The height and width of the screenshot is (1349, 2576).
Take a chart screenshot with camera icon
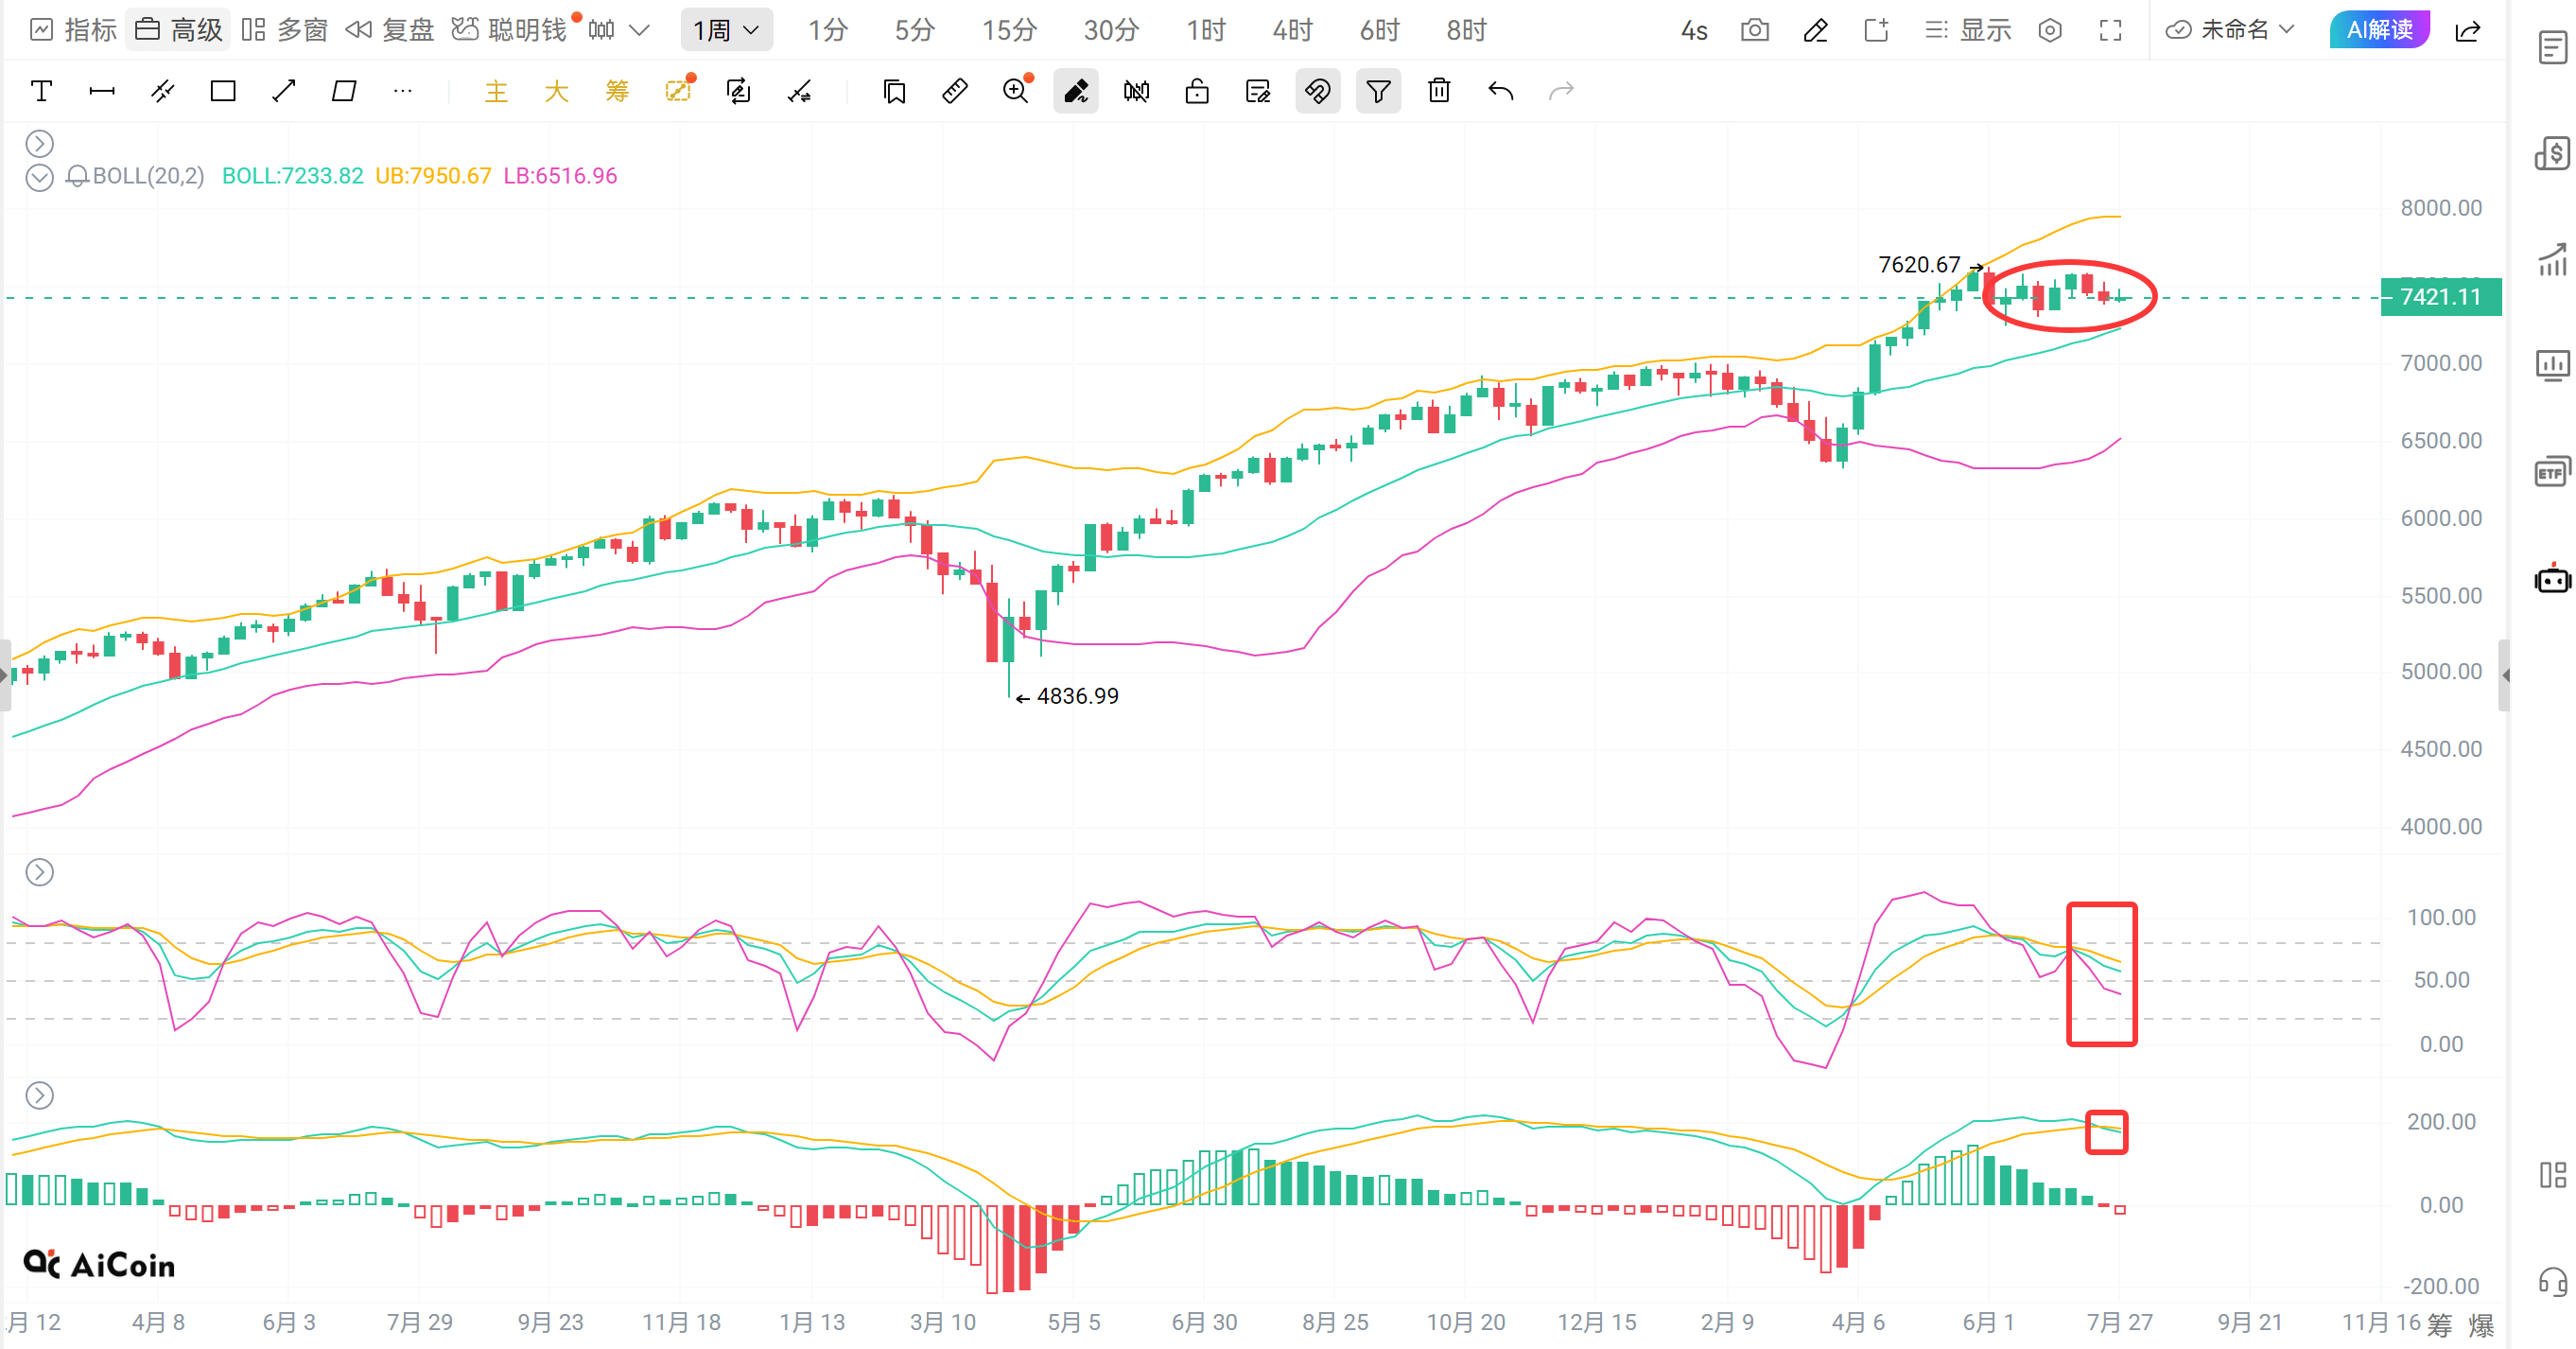[1754, 30]
